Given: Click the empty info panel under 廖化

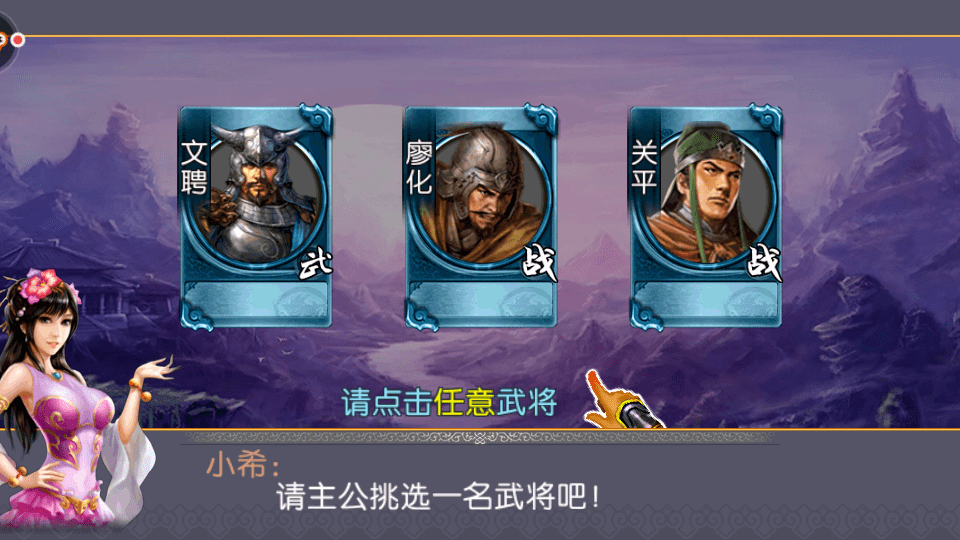Looking at the screenshot, I should click(x=481, y=301).
